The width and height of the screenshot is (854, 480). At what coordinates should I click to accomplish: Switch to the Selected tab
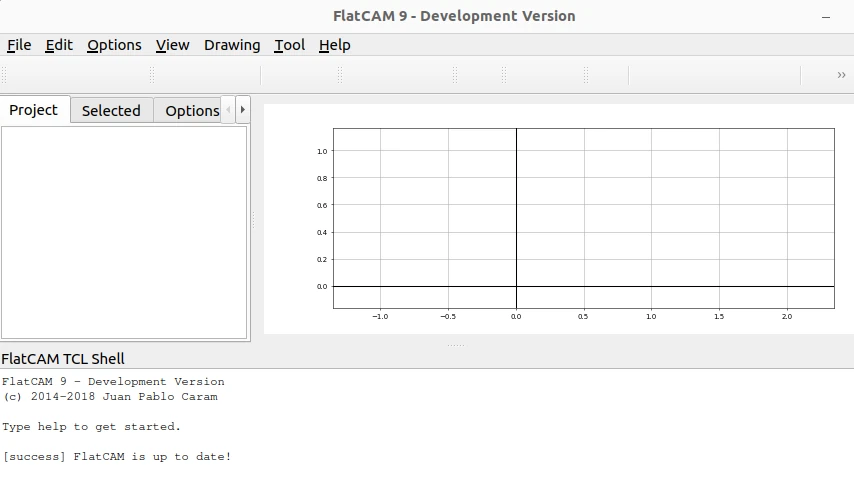coord(111,111)
